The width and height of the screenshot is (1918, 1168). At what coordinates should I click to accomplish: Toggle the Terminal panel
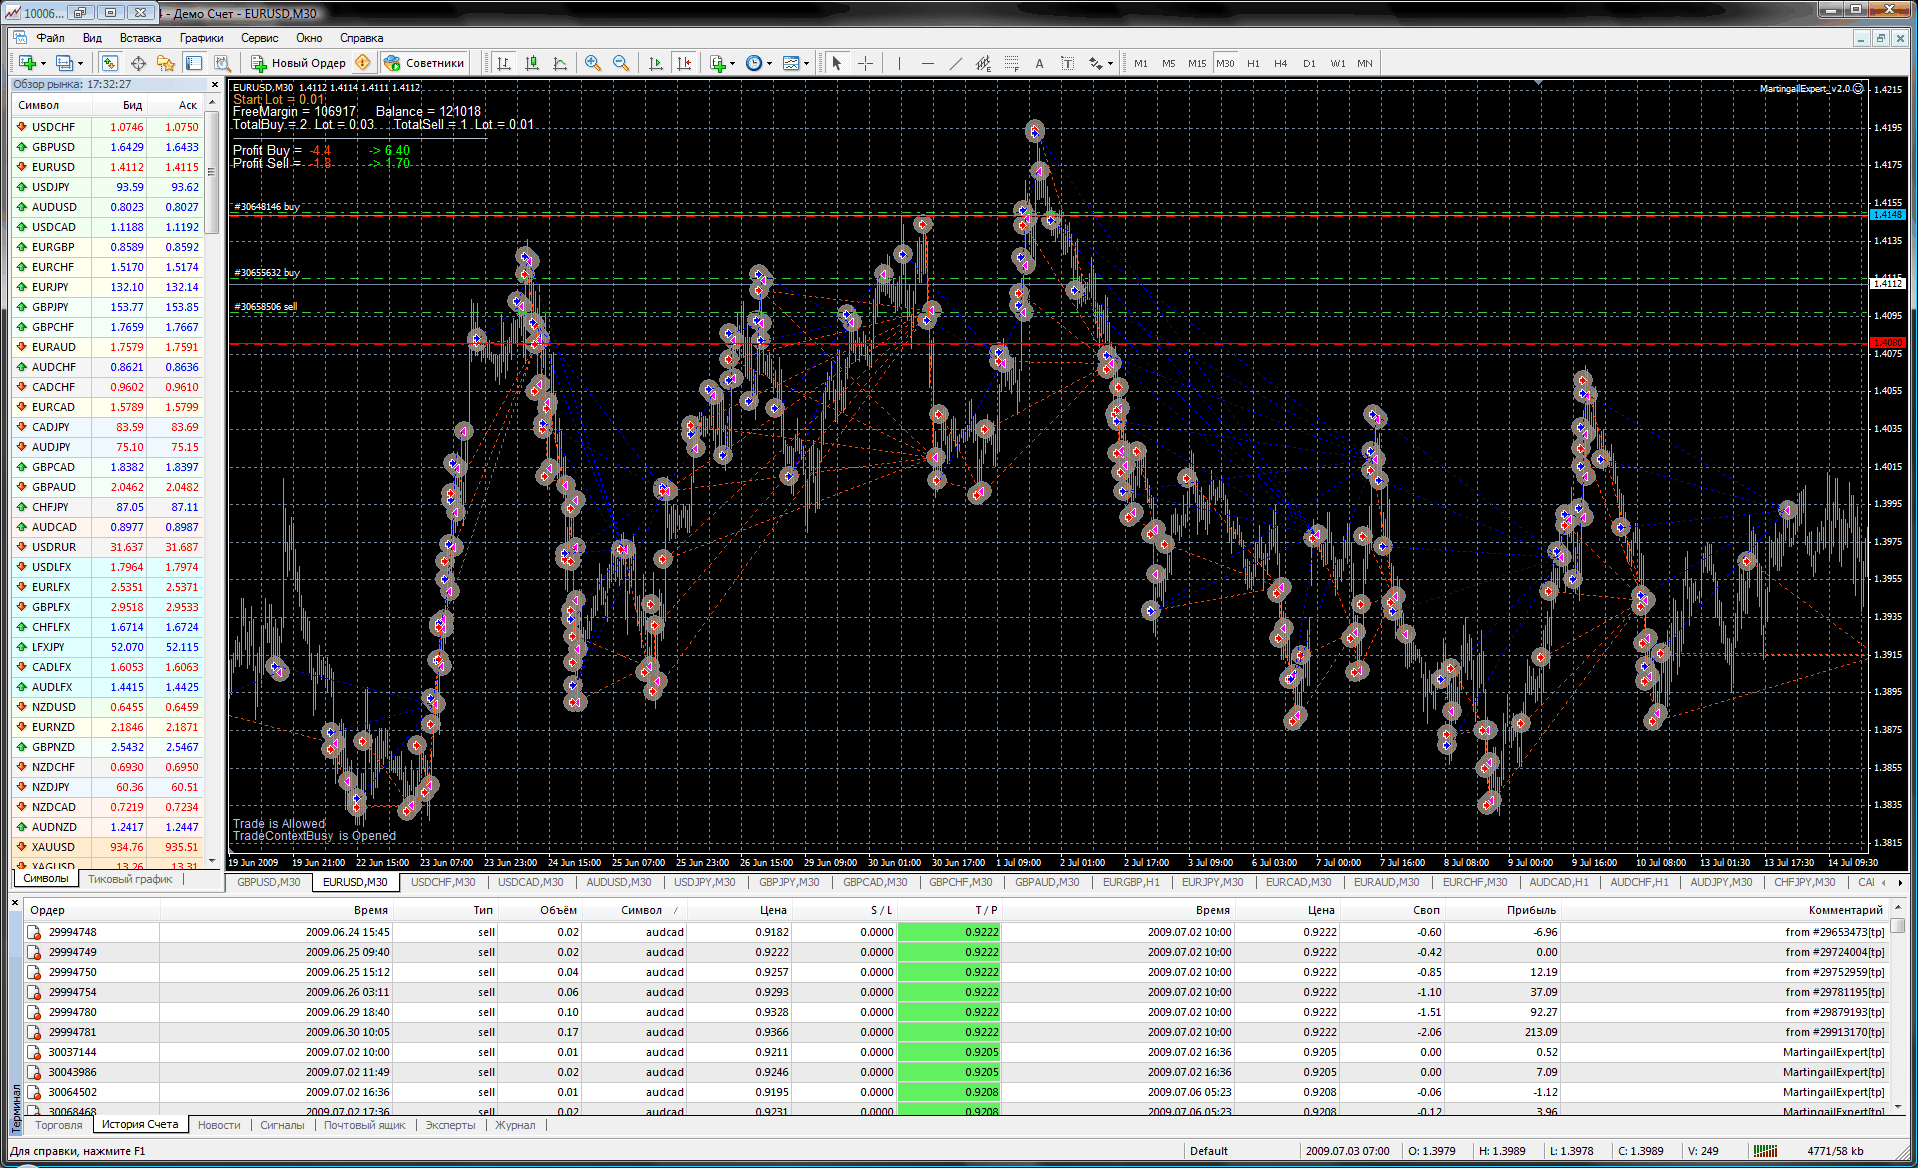(194, 63)
